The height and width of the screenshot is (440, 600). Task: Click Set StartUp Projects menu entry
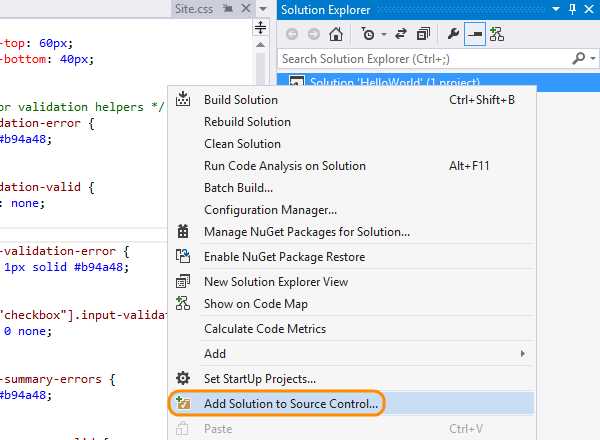260,379
